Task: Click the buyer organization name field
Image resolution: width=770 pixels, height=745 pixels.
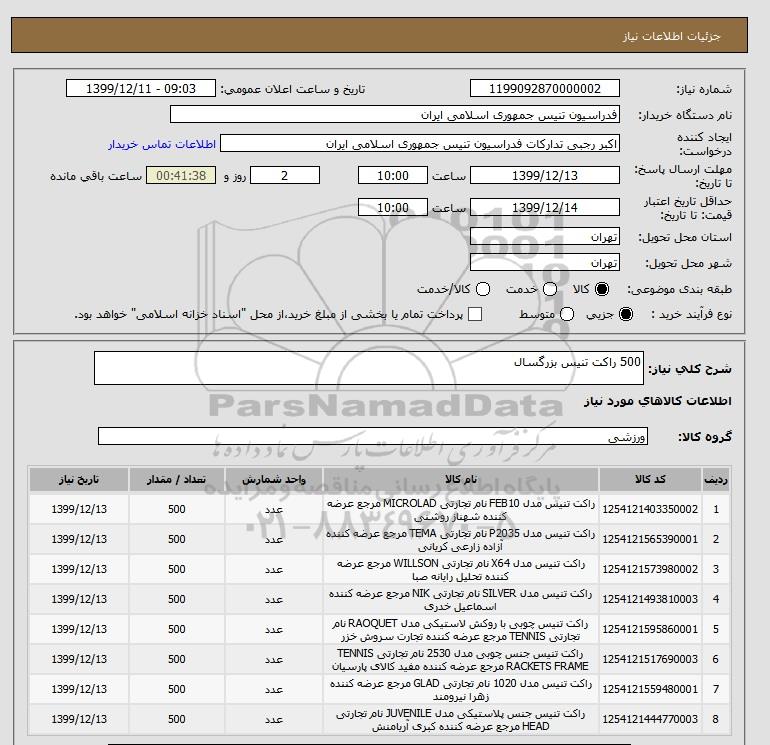Action: [395, 114]
